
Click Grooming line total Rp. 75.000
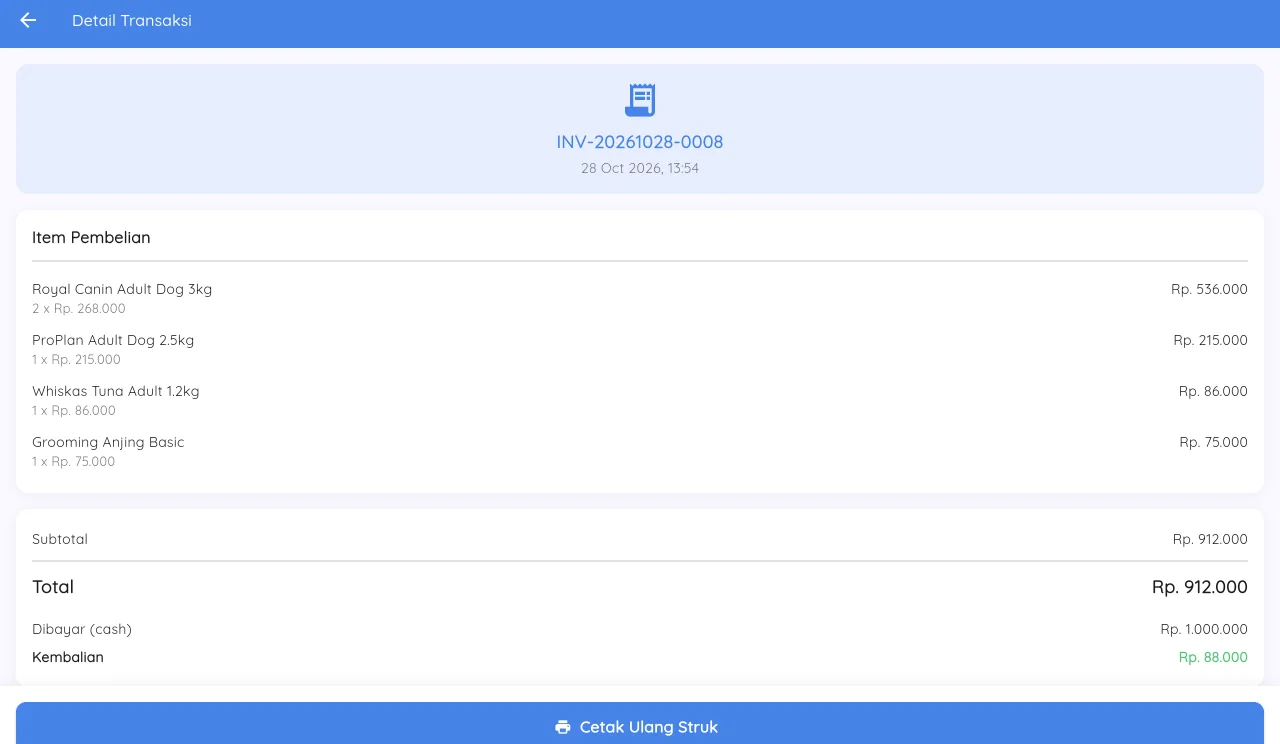1213,442
